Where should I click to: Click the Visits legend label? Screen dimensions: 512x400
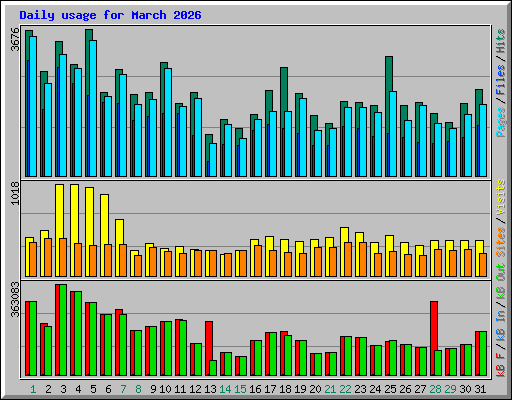pos(501,198)
